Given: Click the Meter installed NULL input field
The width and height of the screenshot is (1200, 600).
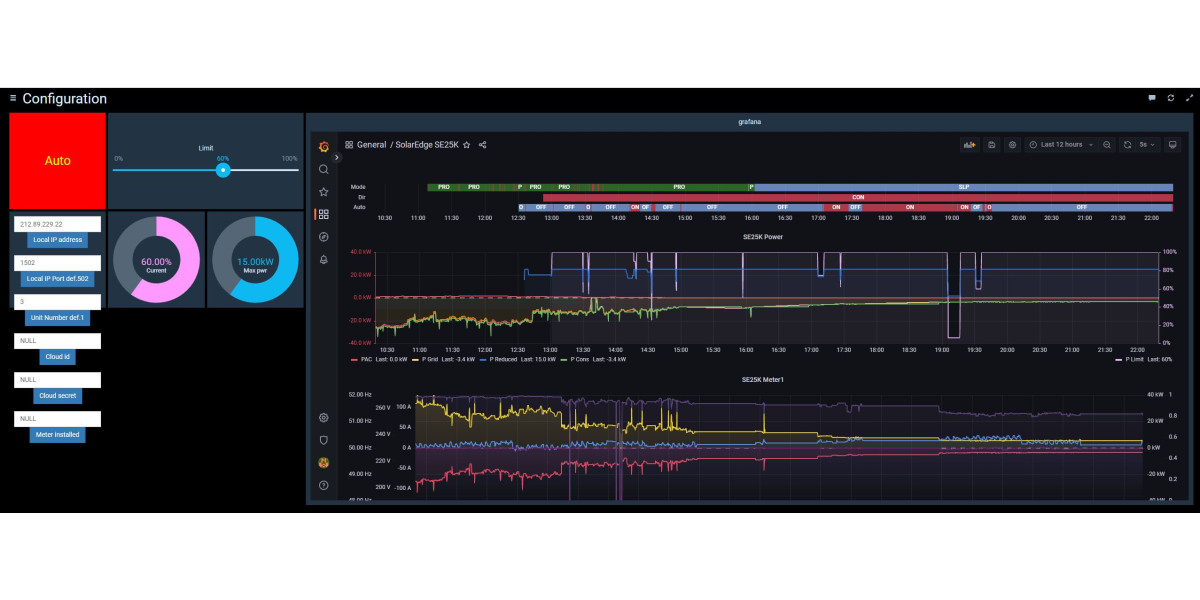Looking at the screenshot, I should click(58, 419).
